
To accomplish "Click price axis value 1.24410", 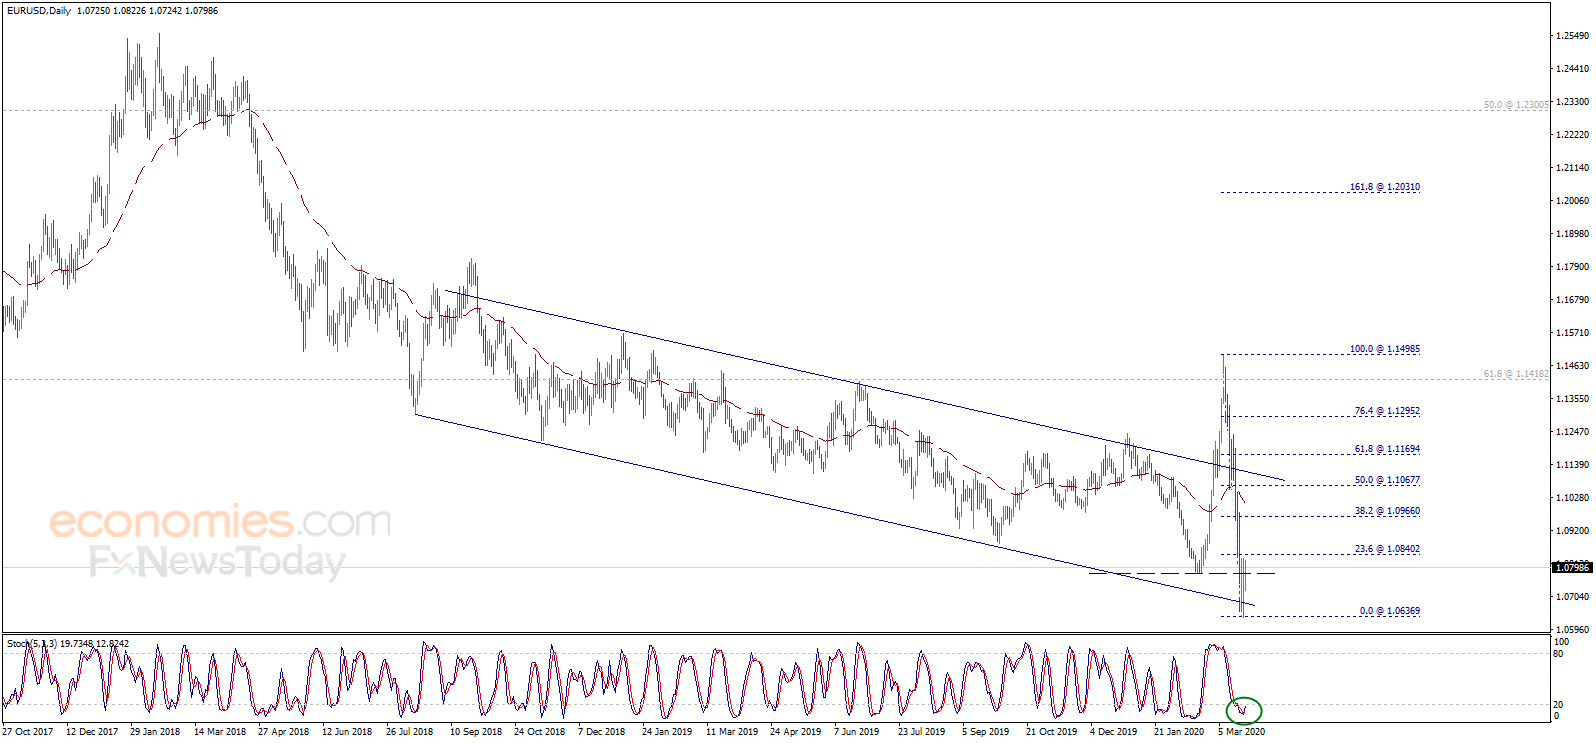I will pos(1573,69).
